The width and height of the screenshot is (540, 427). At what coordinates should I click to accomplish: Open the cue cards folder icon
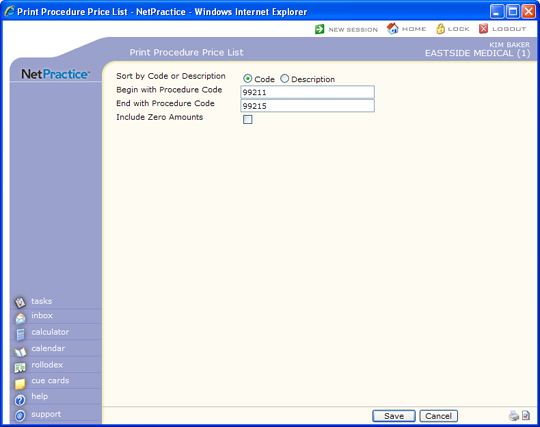(20, 384)
